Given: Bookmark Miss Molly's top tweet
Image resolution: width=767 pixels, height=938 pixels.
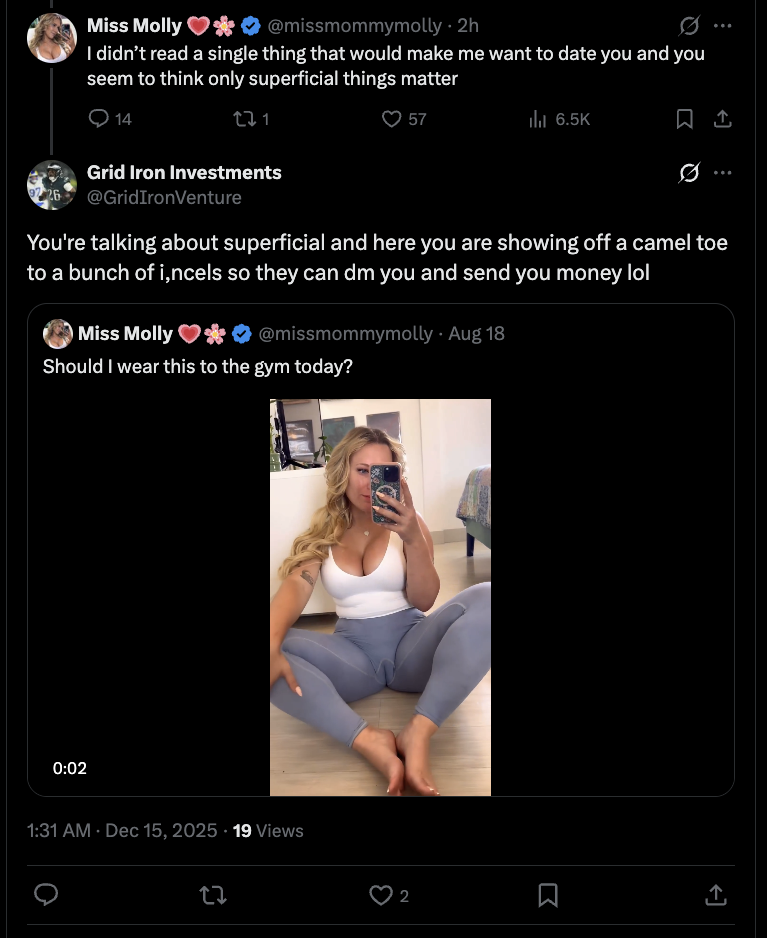Looking at the screenshot, I should 685,119.
